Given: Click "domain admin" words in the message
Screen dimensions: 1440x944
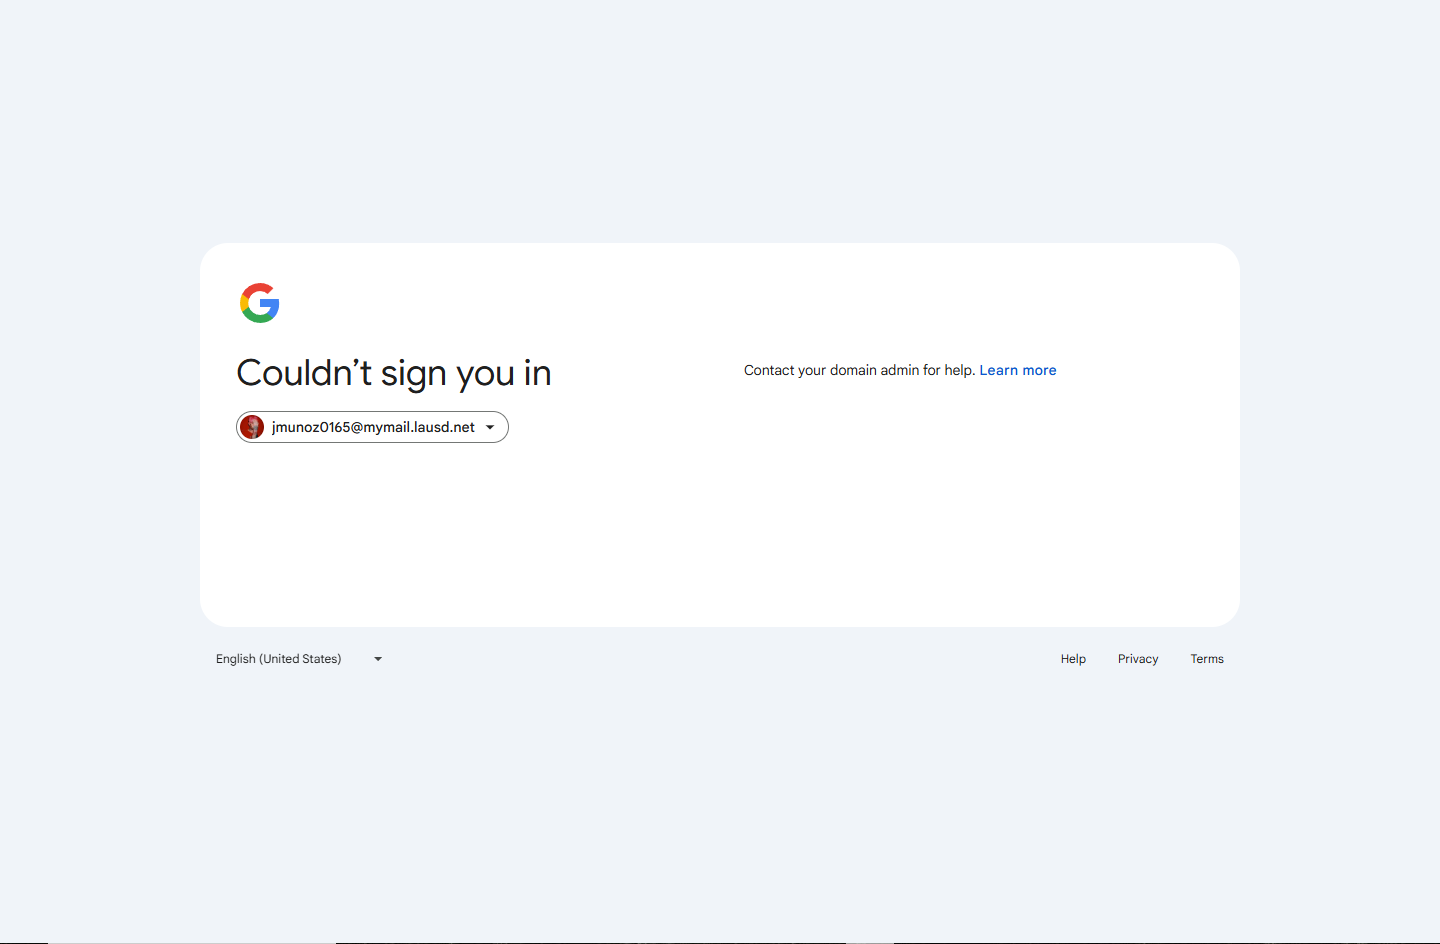Looking at the screenshot, I should (874, 370).
